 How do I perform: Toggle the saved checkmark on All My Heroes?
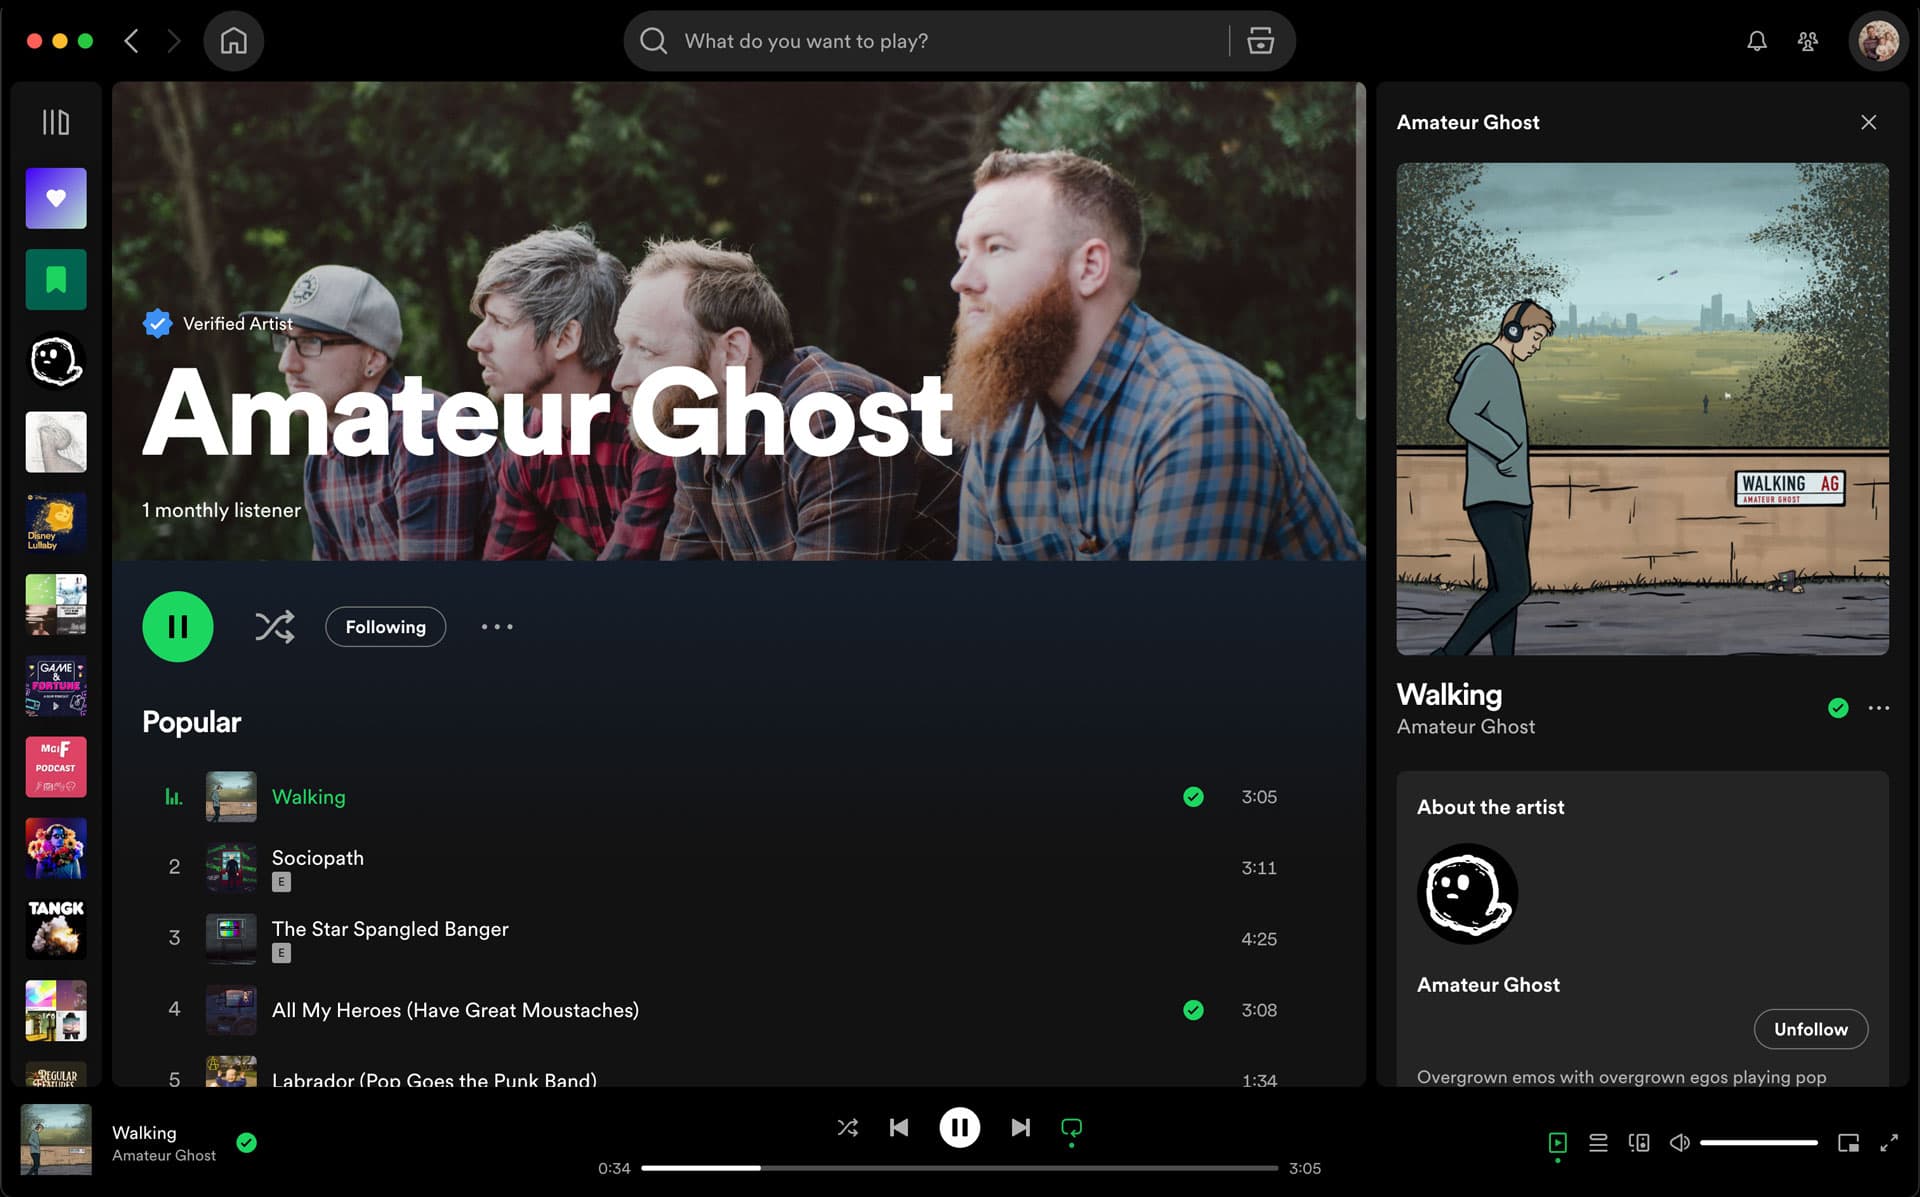pos(1192,1009)
